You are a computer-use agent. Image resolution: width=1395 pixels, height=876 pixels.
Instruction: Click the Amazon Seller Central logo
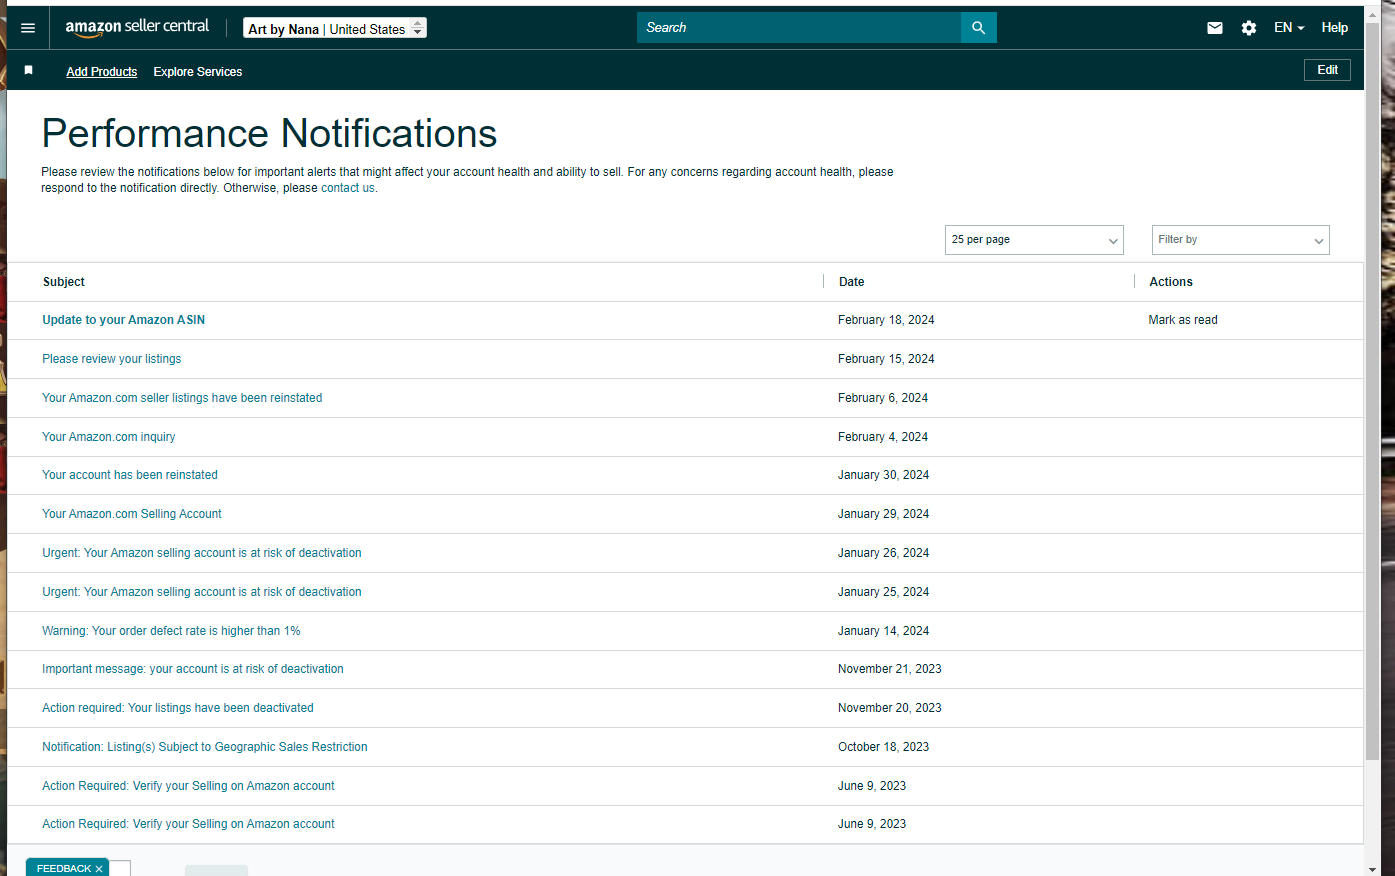coord(137,27)
